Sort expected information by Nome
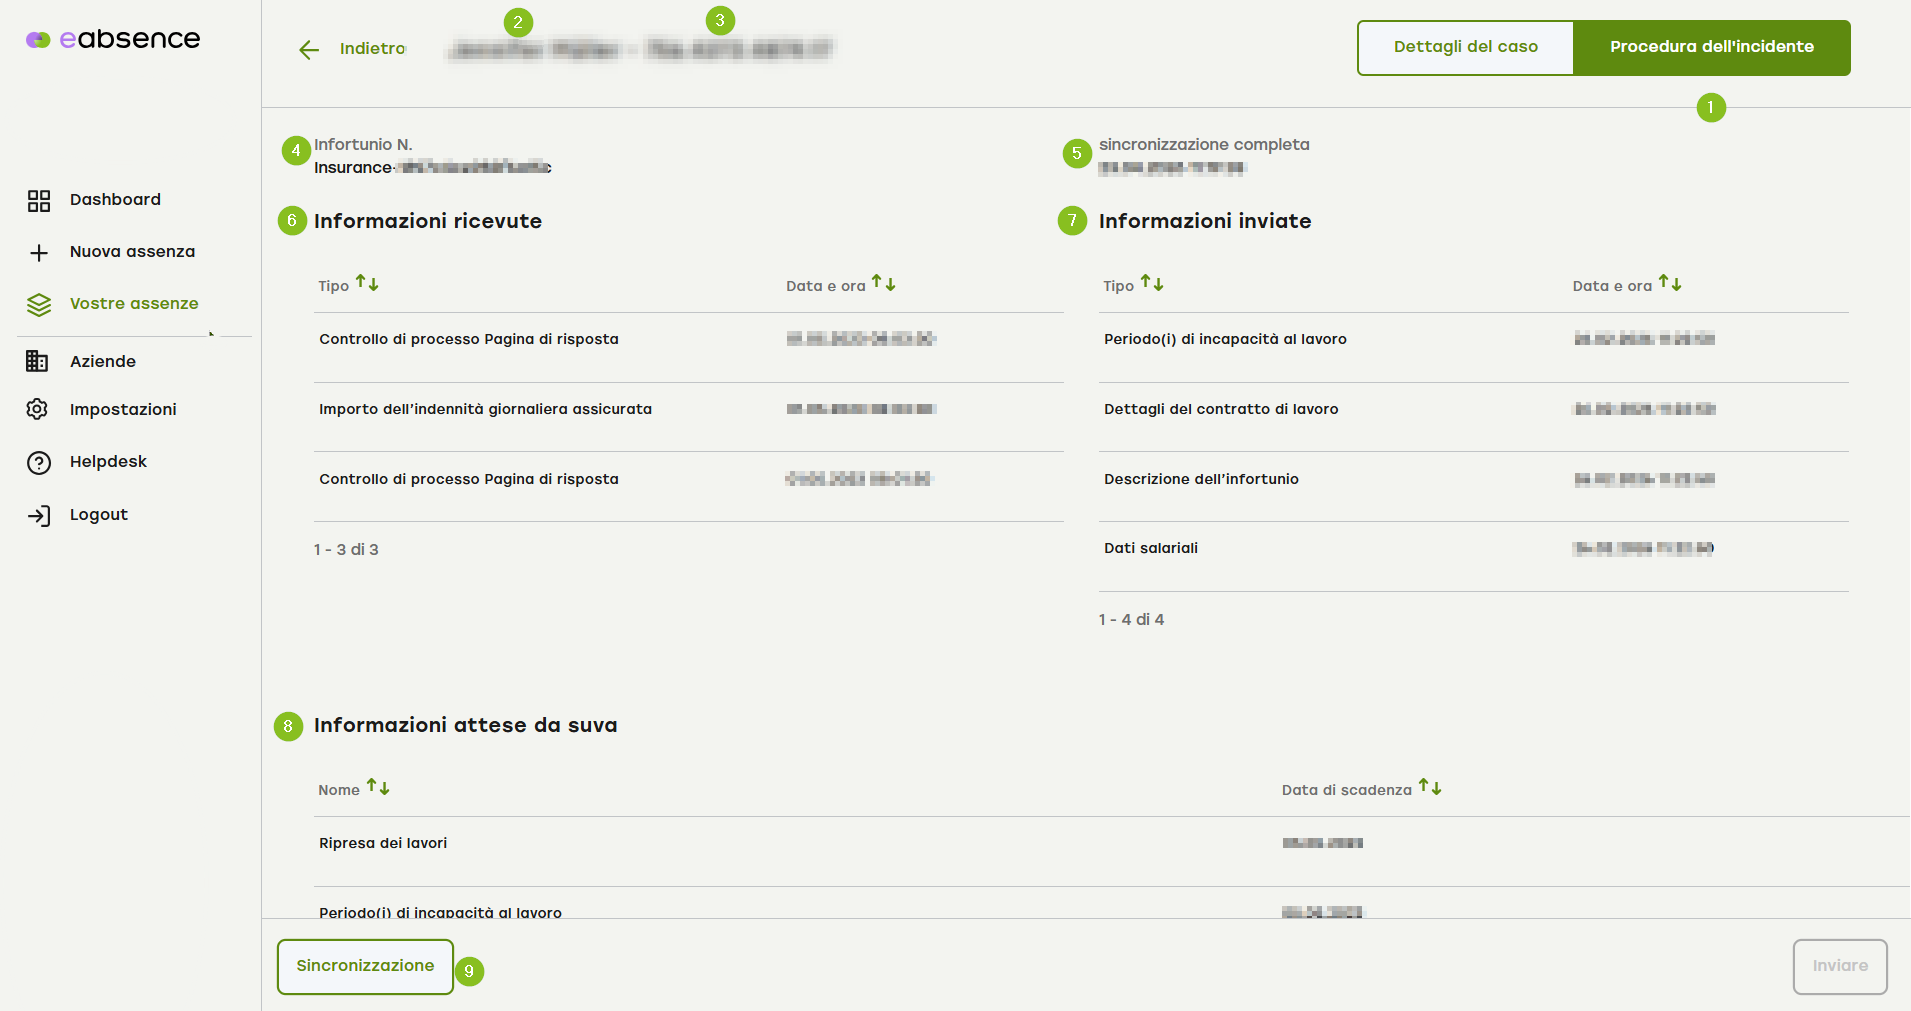Viewport: 1911px width, 1011px height. coord(378,787)
